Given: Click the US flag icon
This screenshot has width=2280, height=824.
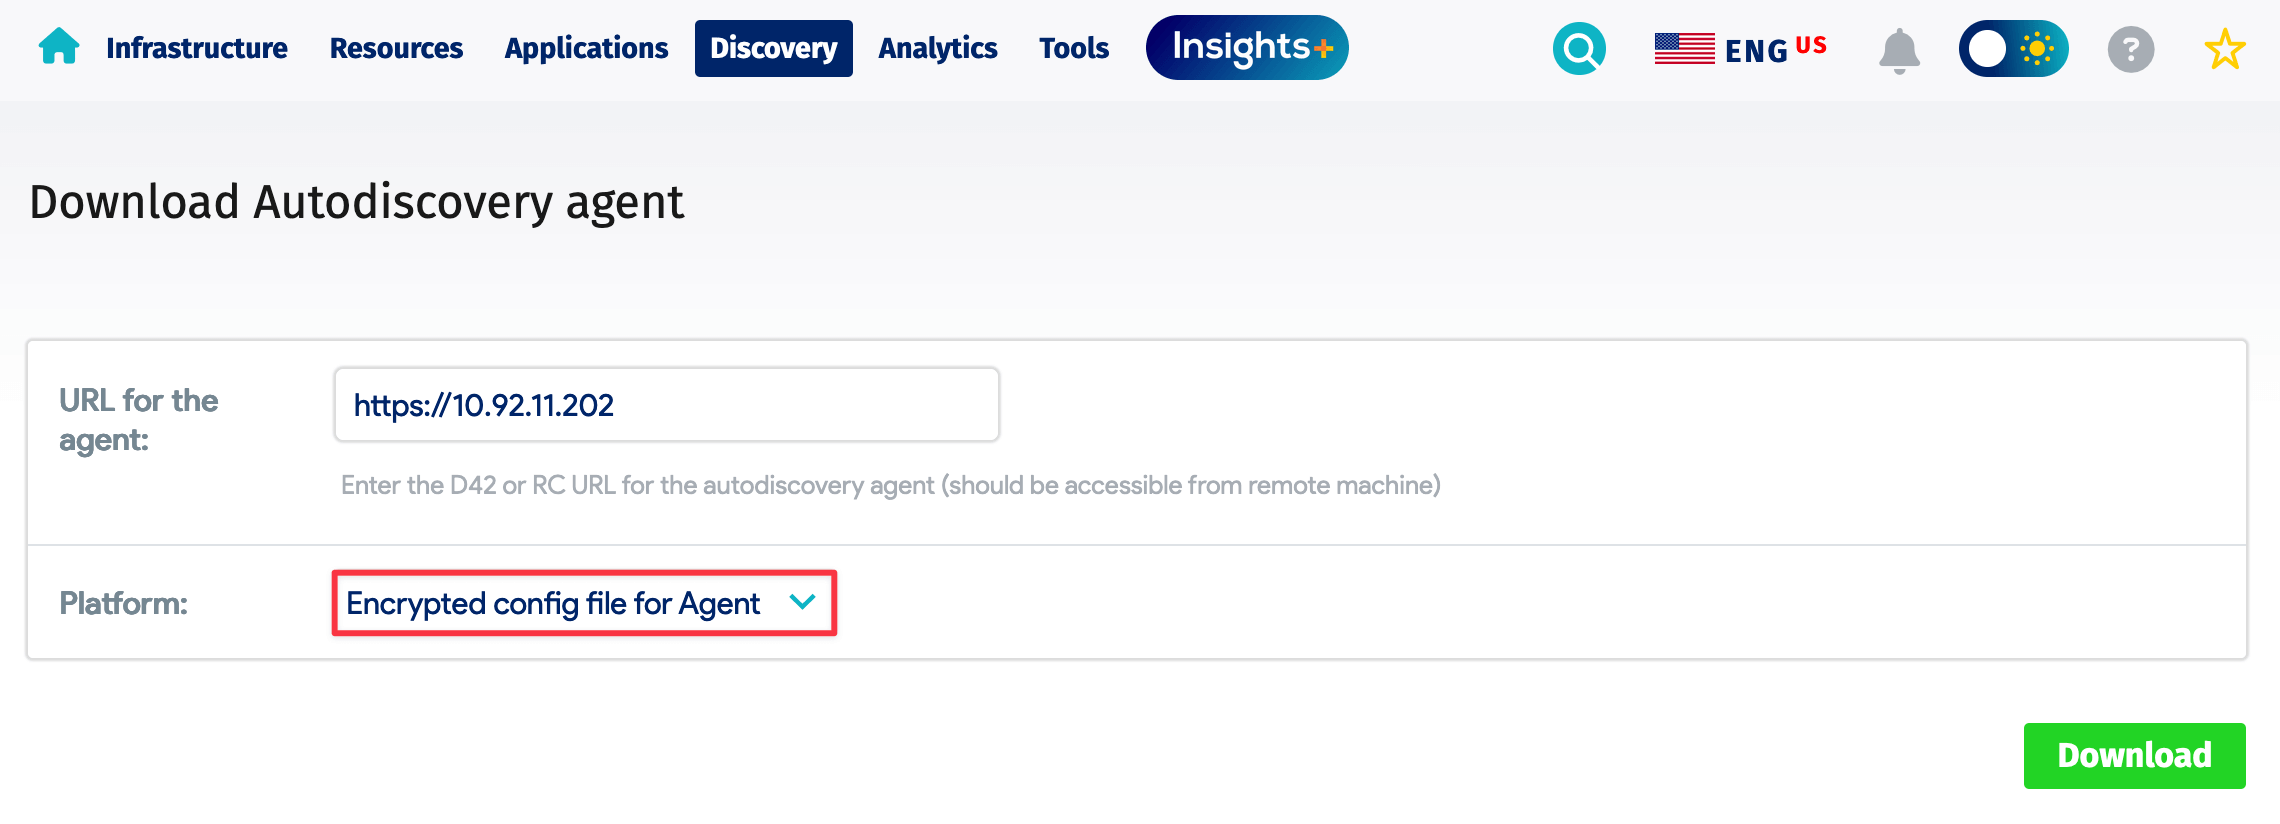Looking at the screenshot, I should pyautogui.click(x=1684, y=48).
